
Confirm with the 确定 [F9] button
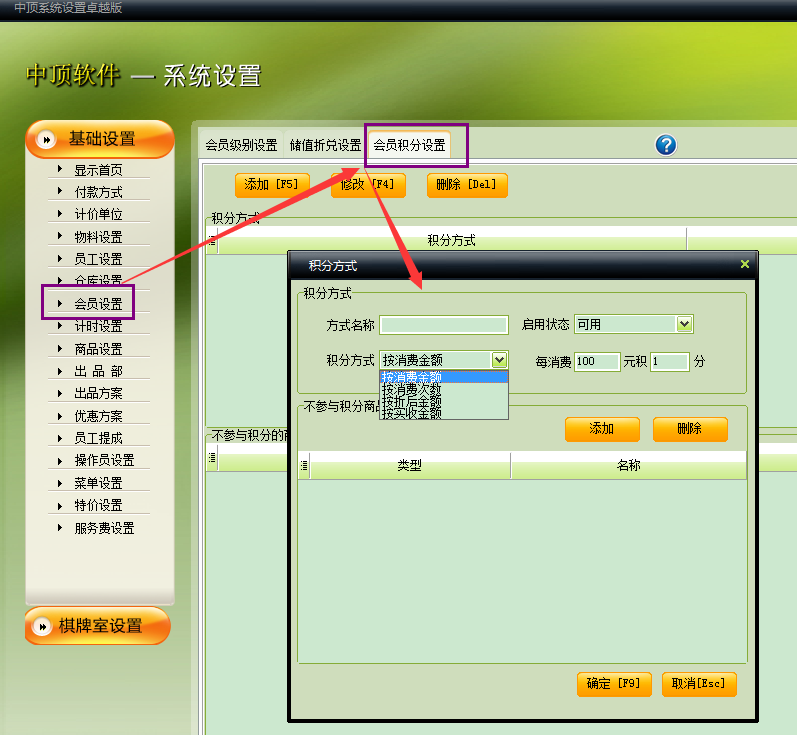coord(614,684)
